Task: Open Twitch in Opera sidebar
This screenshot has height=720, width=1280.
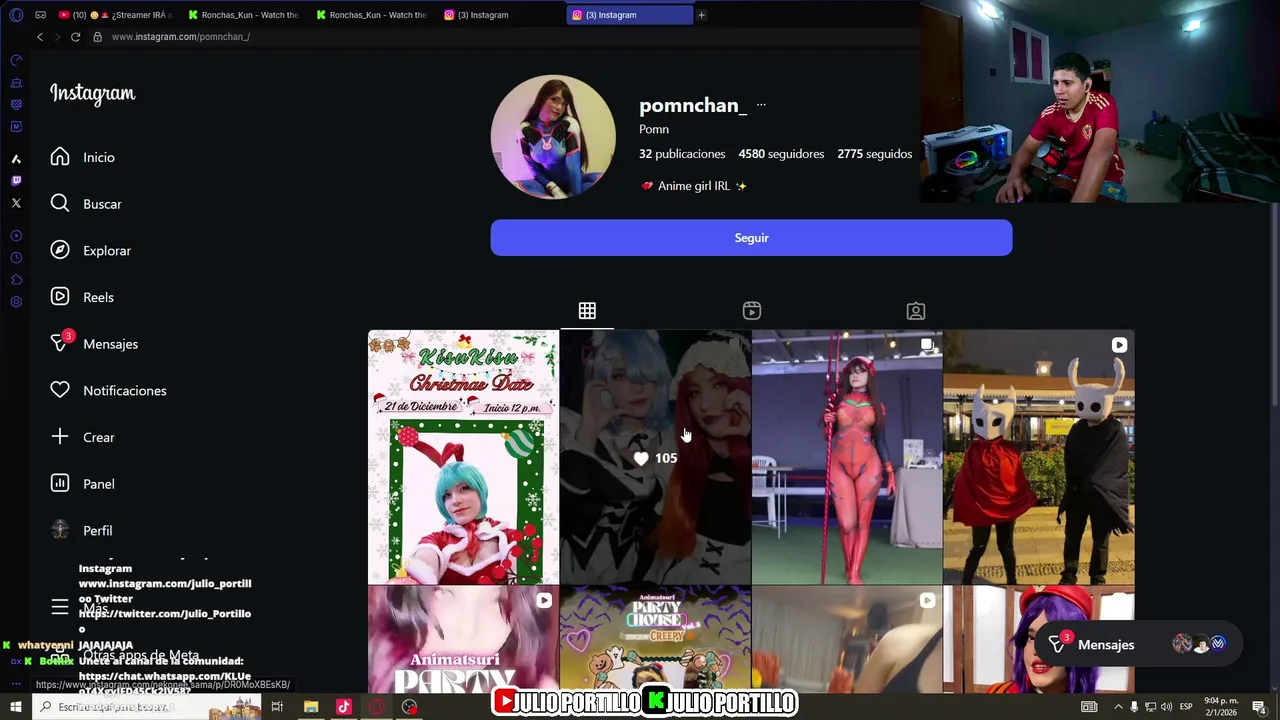Action: click(x=16, y=181)
